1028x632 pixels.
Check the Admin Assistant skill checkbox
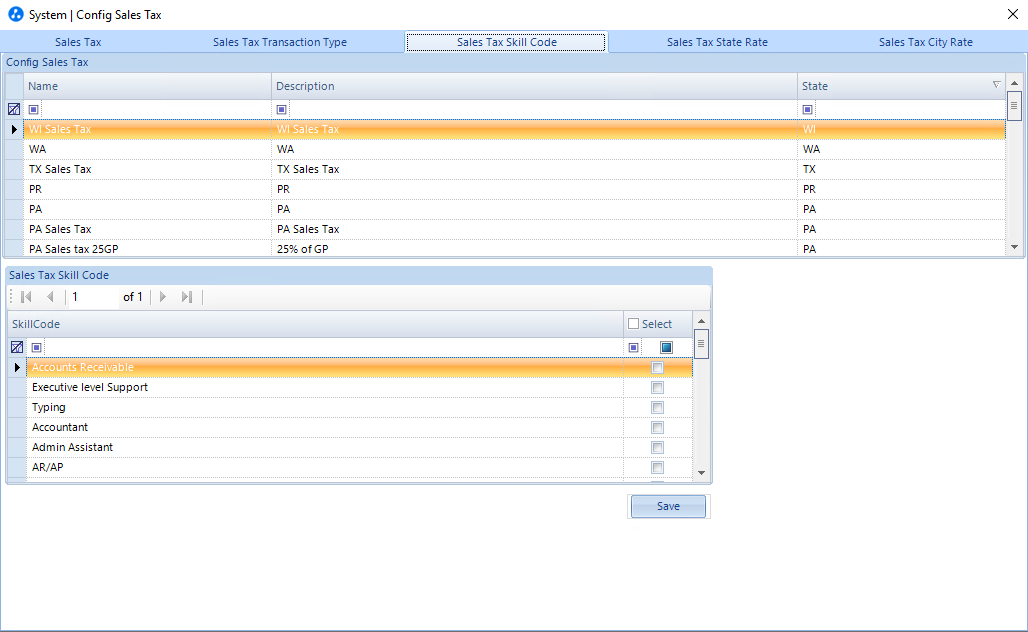(x=658, y=448)
